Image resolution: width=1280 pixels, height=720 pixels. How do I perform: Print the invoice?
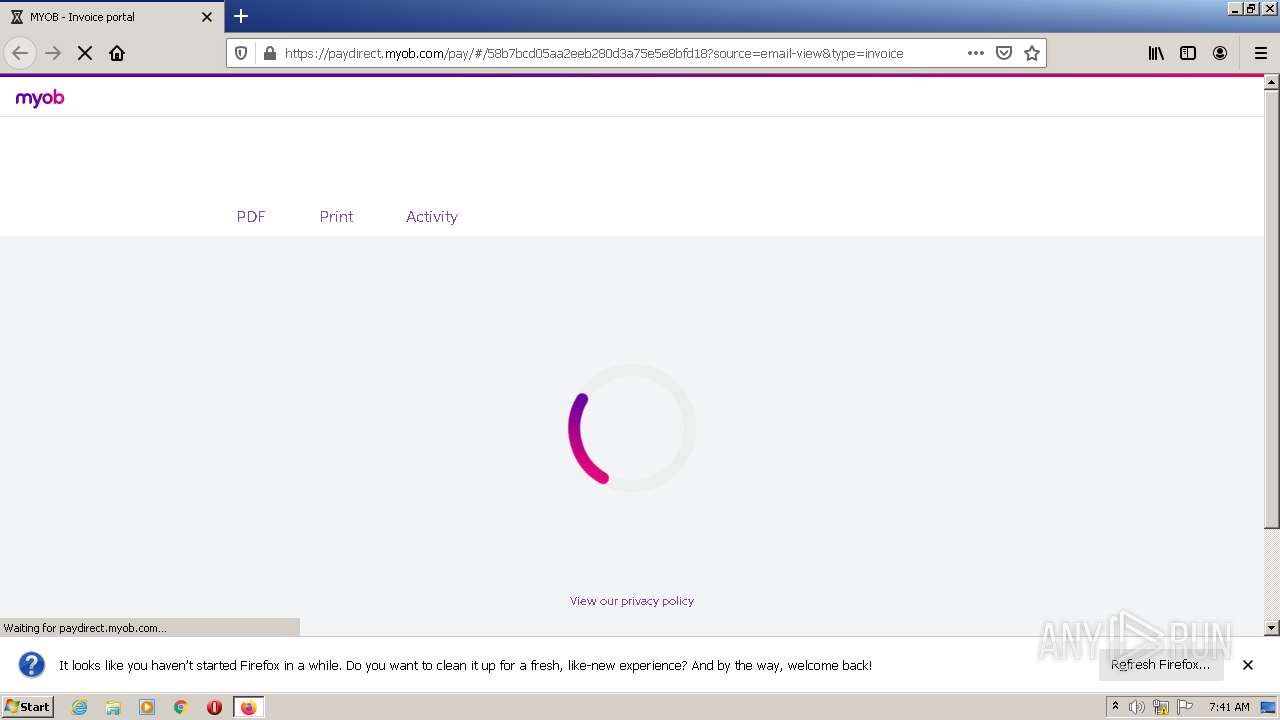tap(336, 216)
